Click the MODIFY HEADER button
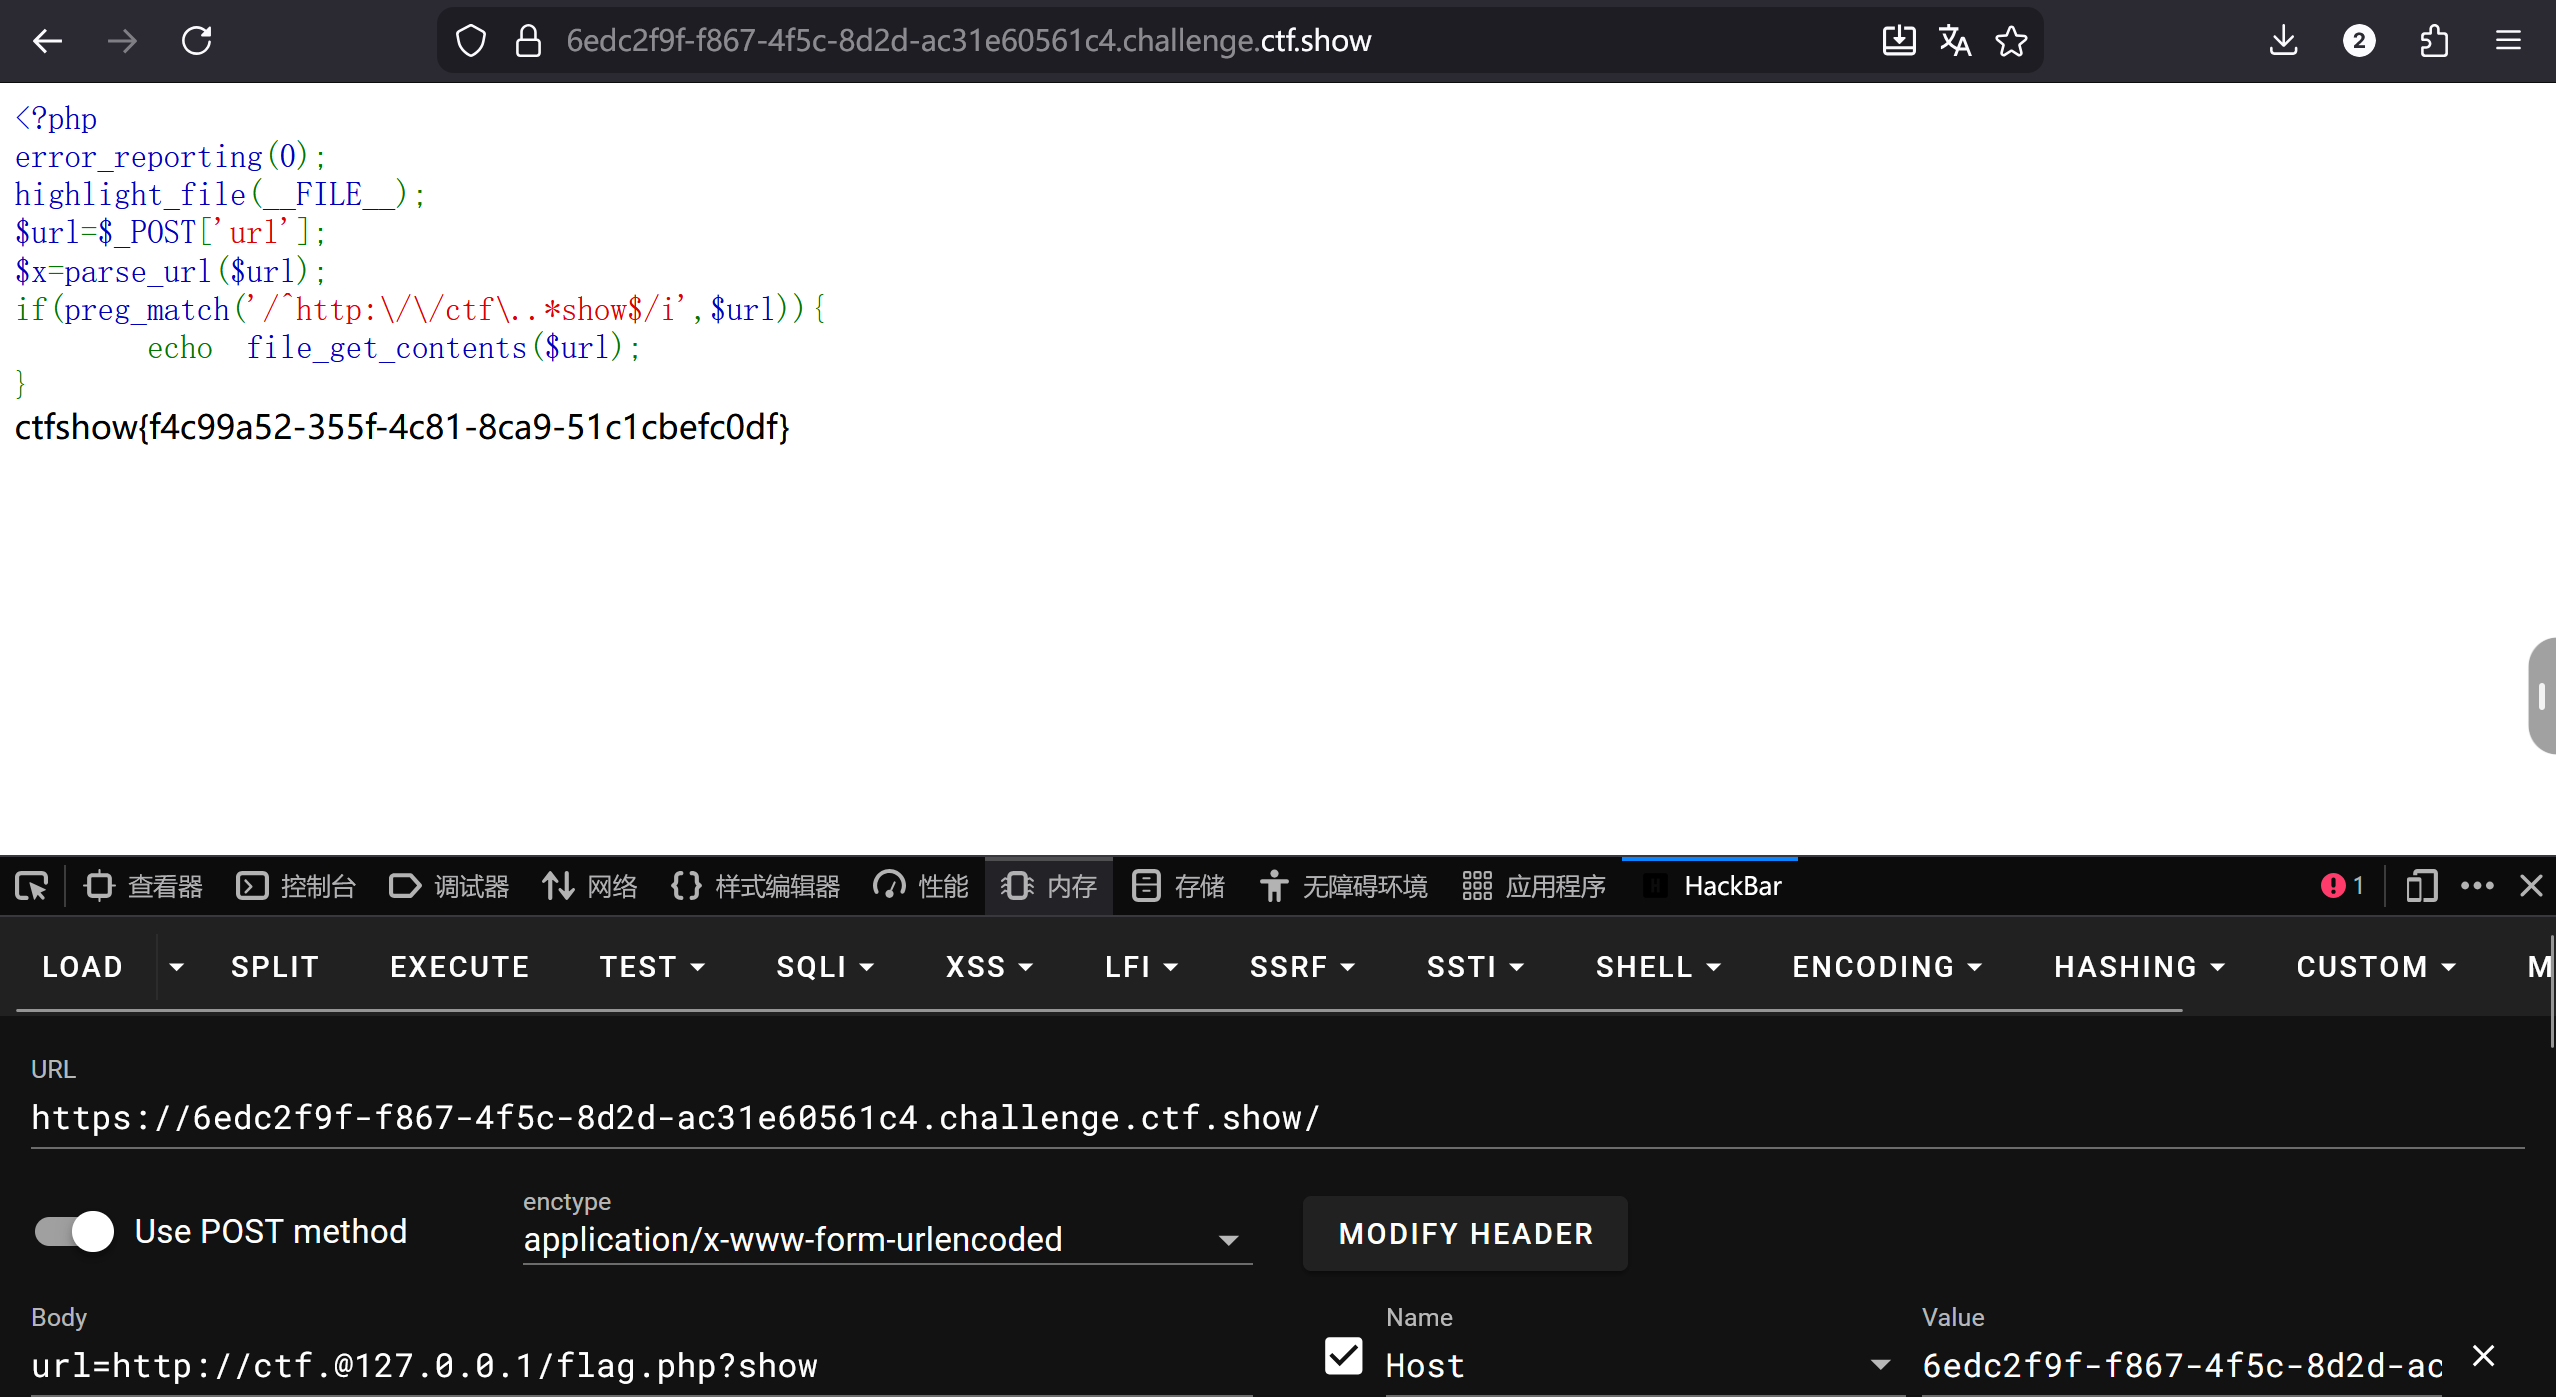This screenshot has width=2556, height=1397. coord(1465,1234)
